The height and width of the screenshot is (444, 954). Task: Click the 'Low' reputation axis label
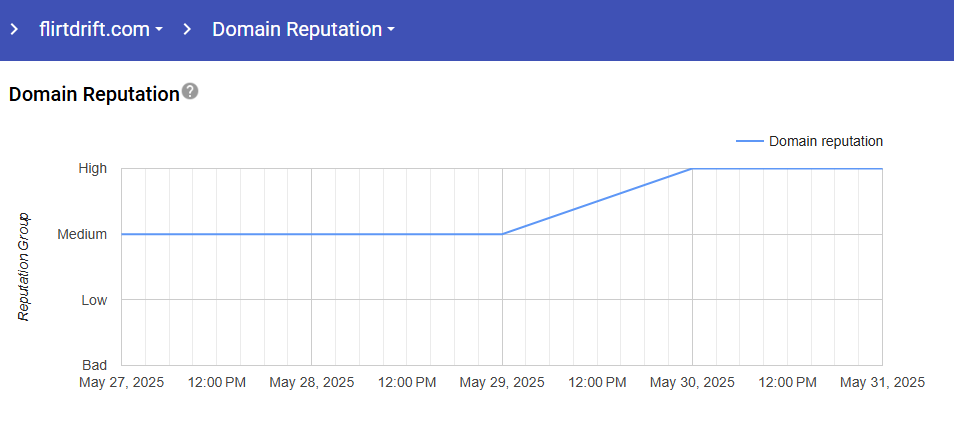93,300
